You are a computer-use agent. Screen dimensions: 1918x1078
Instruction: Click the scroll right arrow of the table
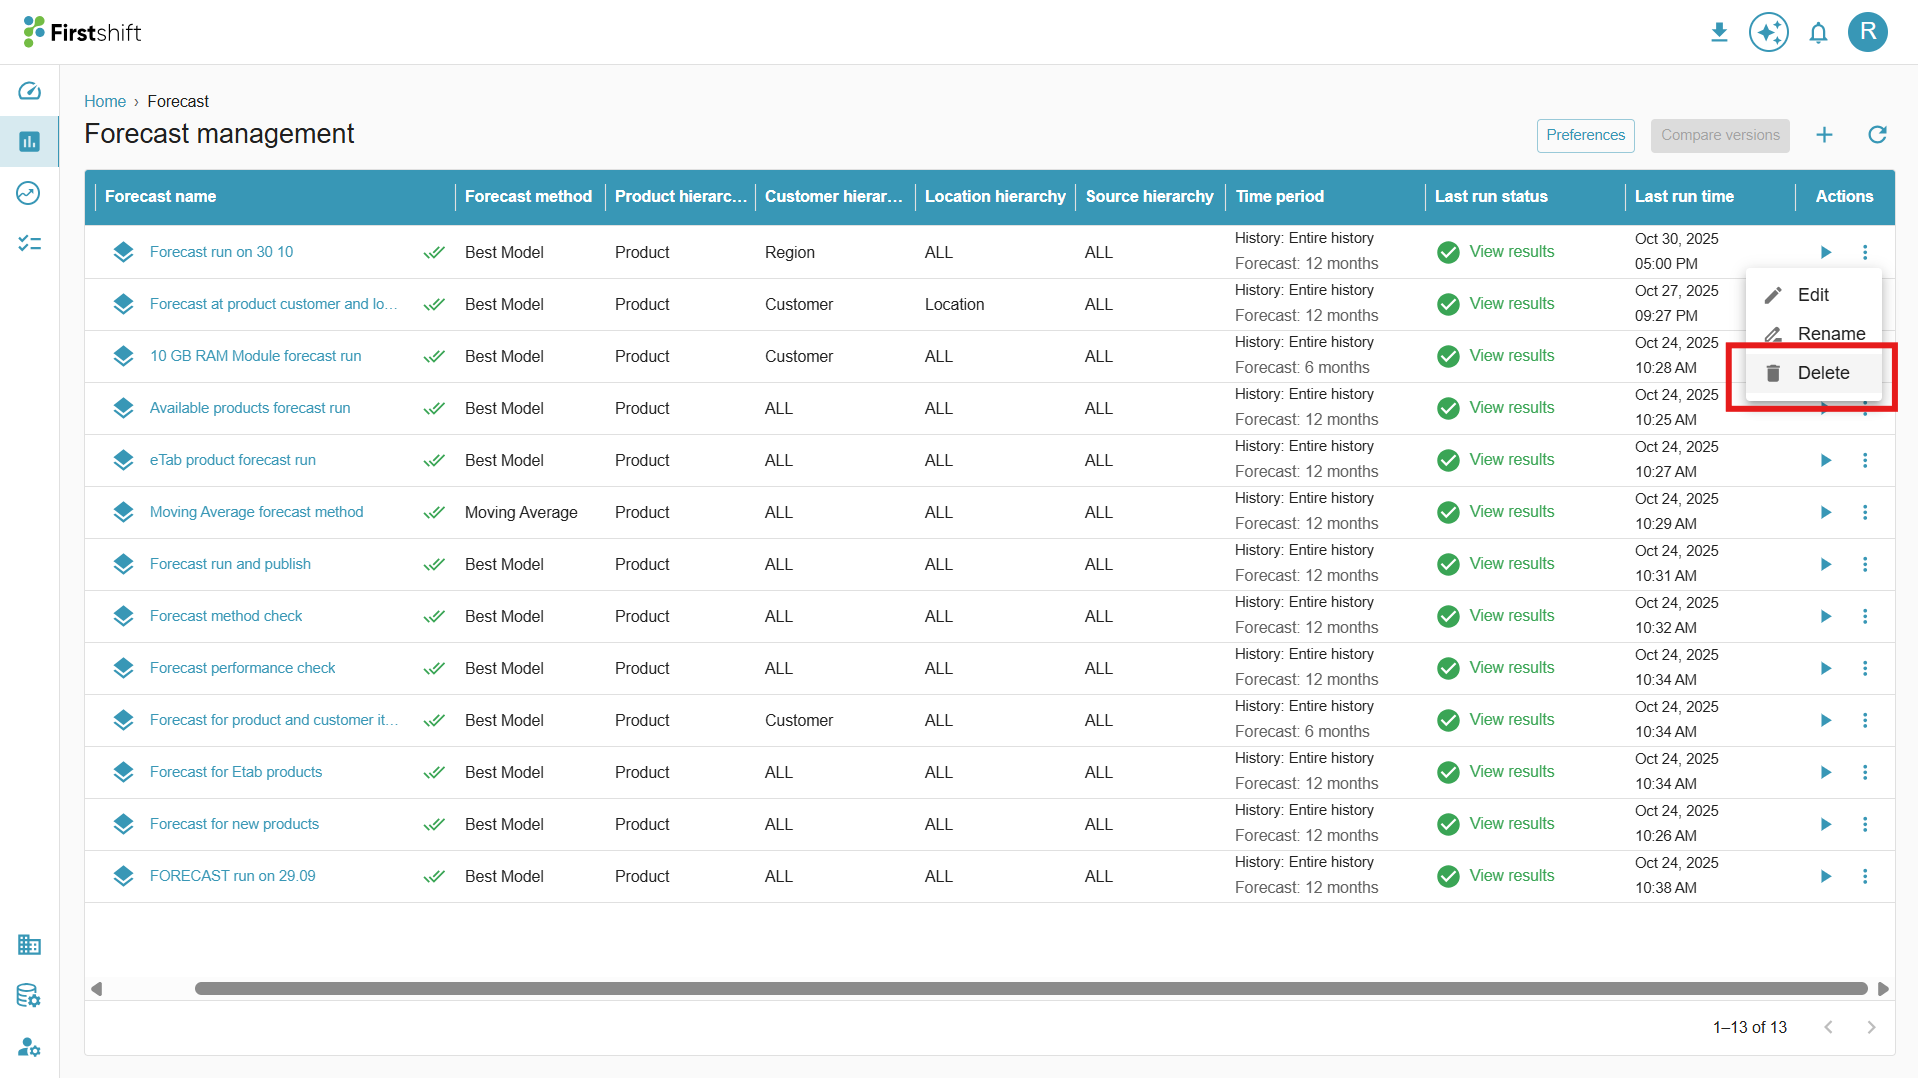pos(1883,989)
